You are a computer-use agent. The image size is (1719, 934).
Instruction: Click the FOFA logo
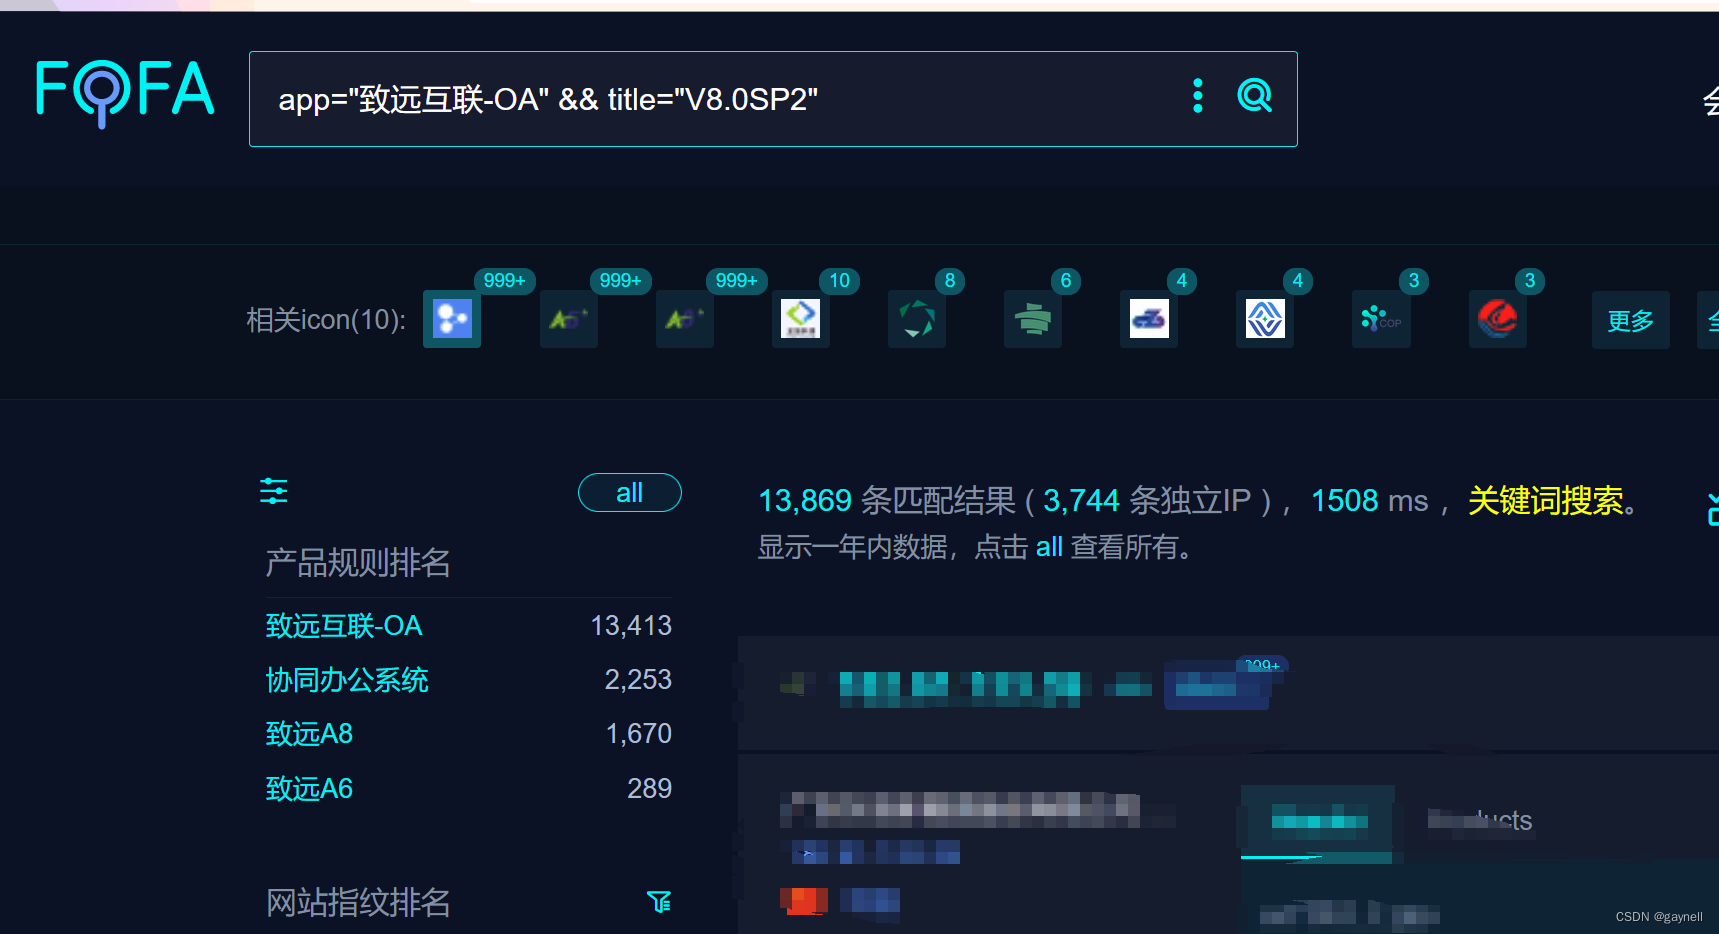point(125,93)
